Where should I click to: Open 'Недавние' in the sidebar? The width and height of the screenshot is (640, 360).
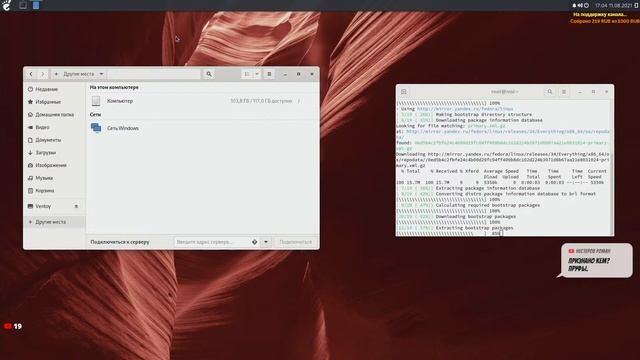(x=54, y=89)
